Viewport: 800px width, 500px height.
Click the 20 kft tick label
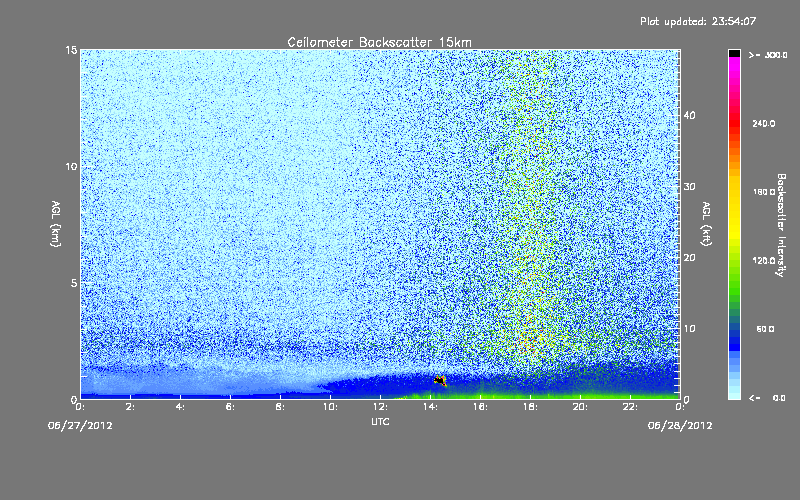(689, 258)
